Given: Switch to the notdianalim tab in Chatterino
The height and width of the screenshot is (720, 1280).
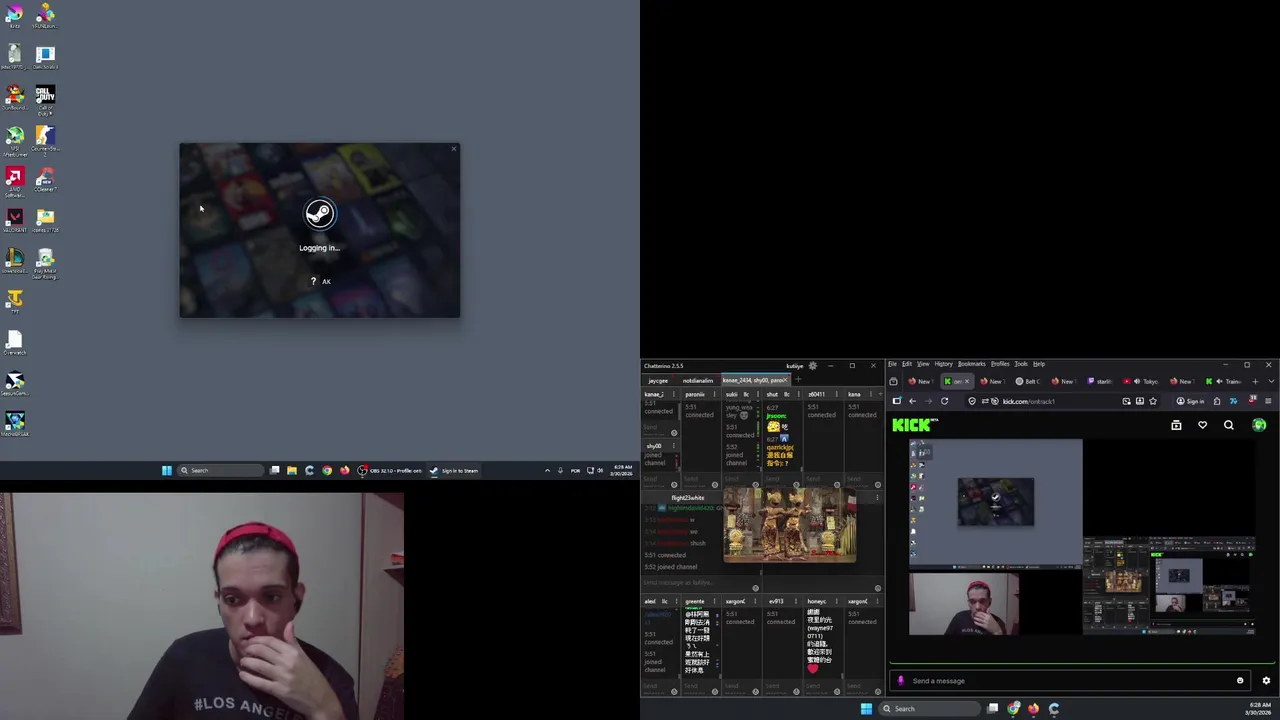Looking at the screenshot, I should coord(698,381).
